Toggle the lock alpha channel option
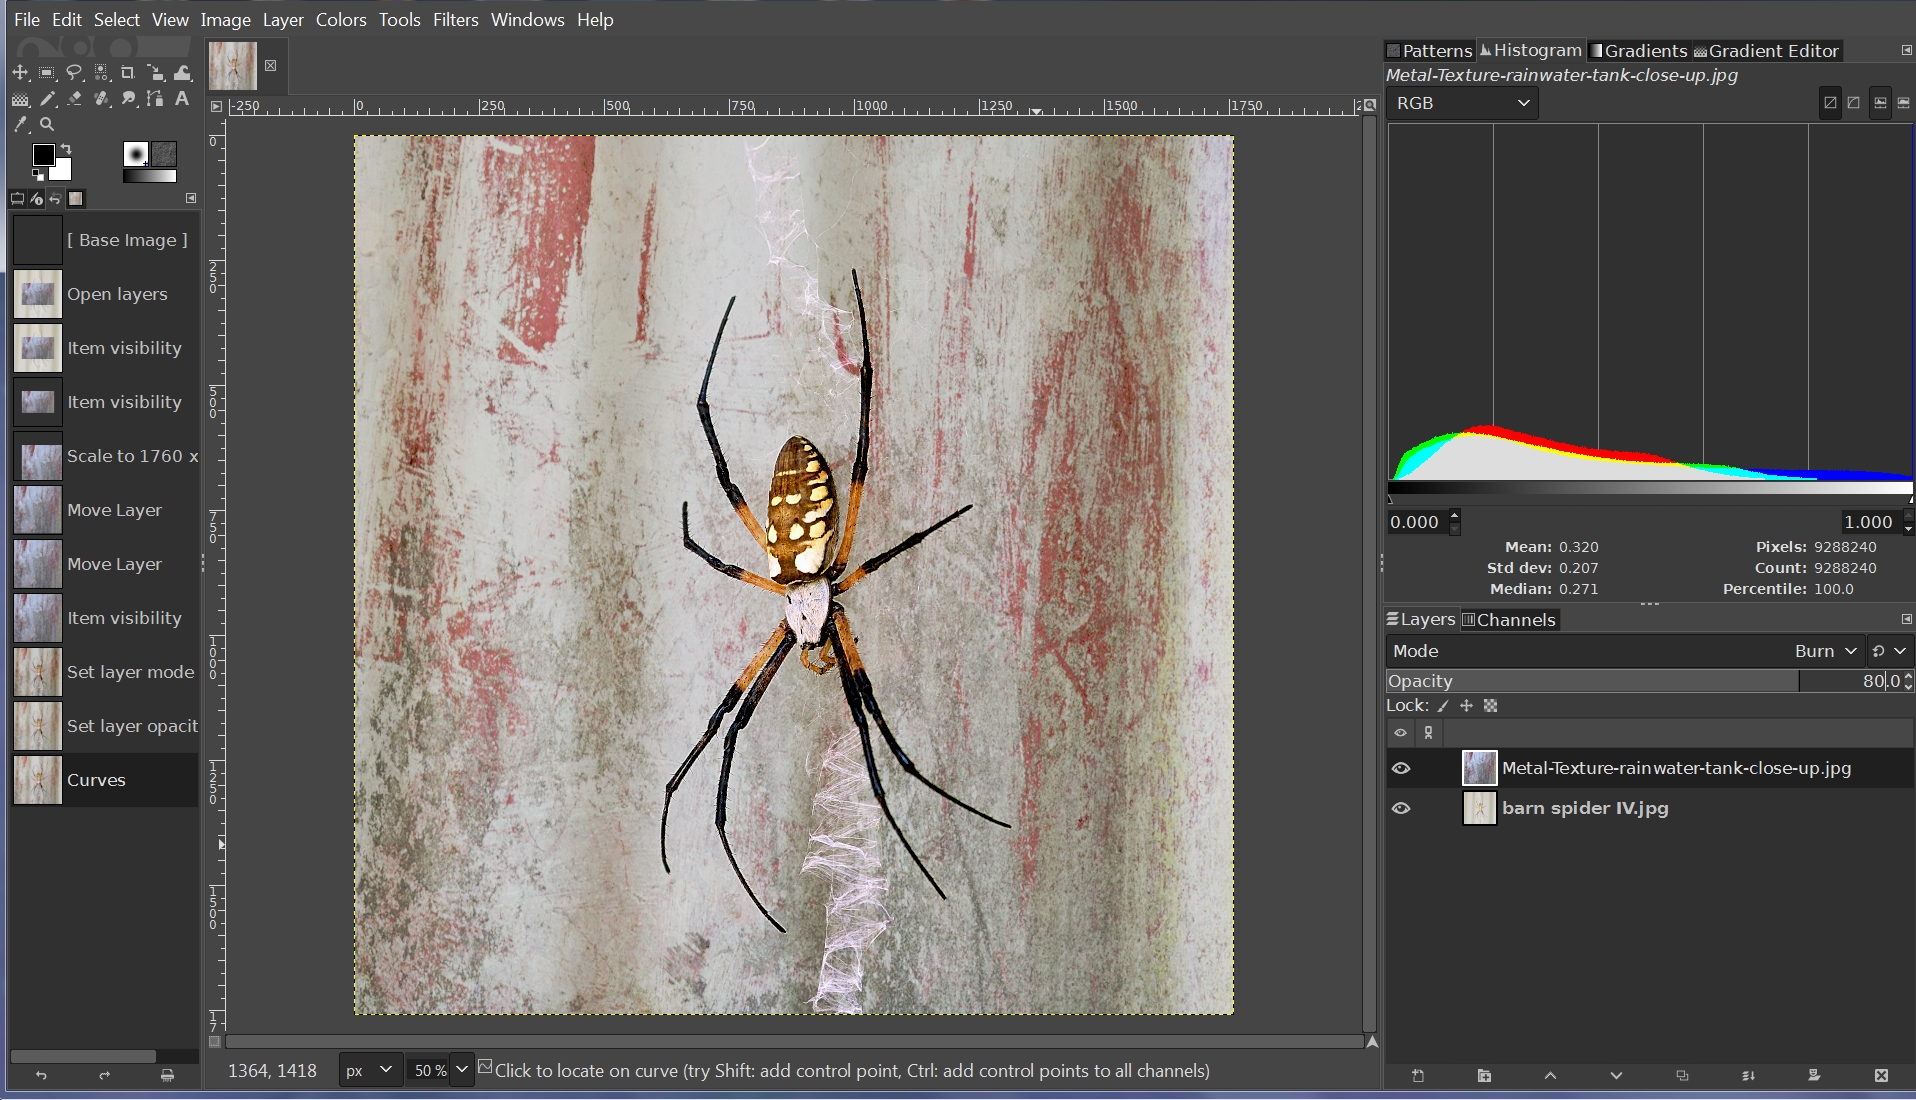This screenshot has width=1916, height=1100. 1490,706
